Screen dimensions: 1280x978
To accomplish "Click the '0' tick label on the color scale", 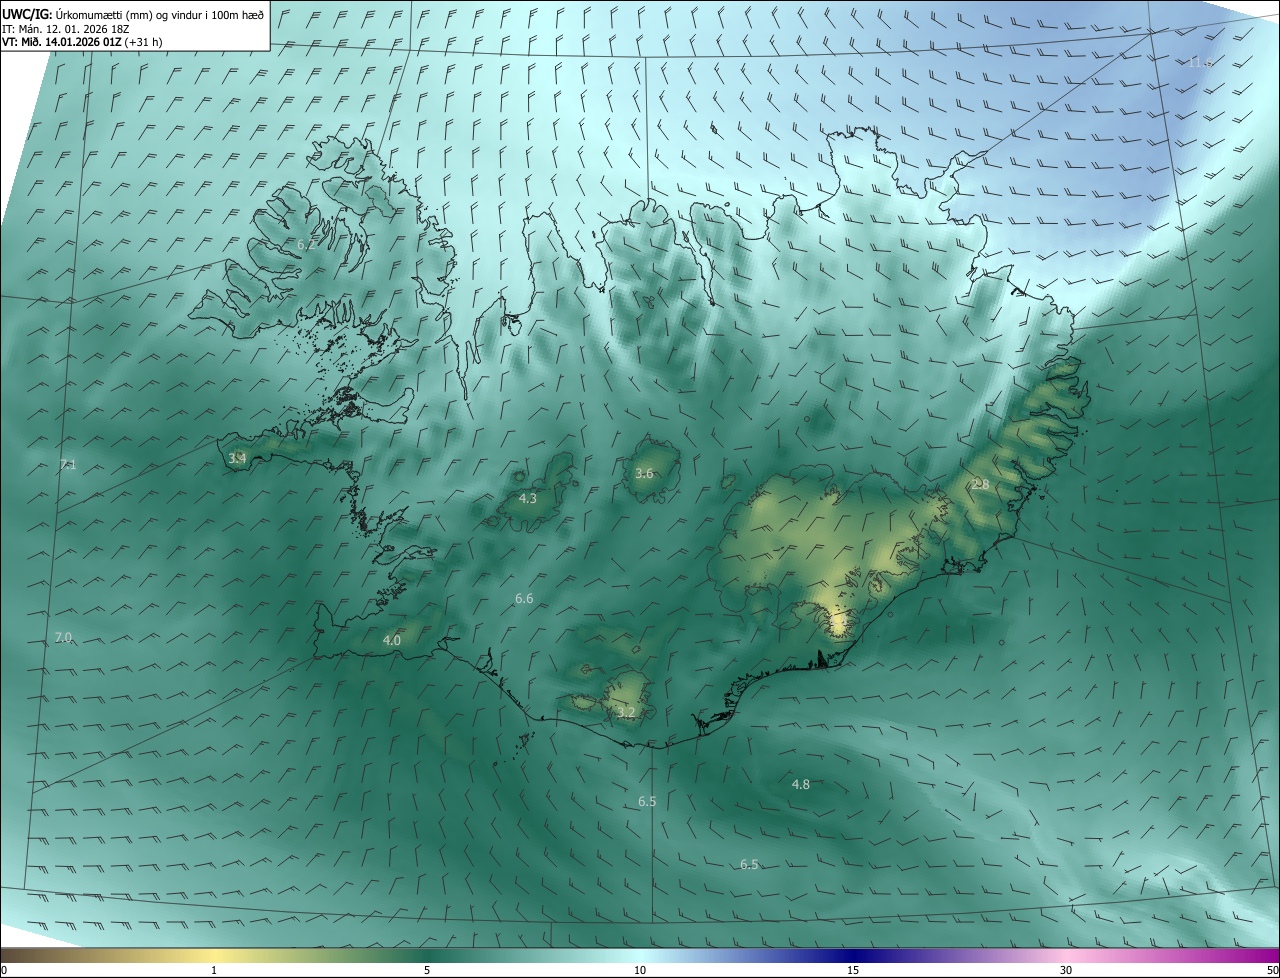I will [x=4, y=970].
